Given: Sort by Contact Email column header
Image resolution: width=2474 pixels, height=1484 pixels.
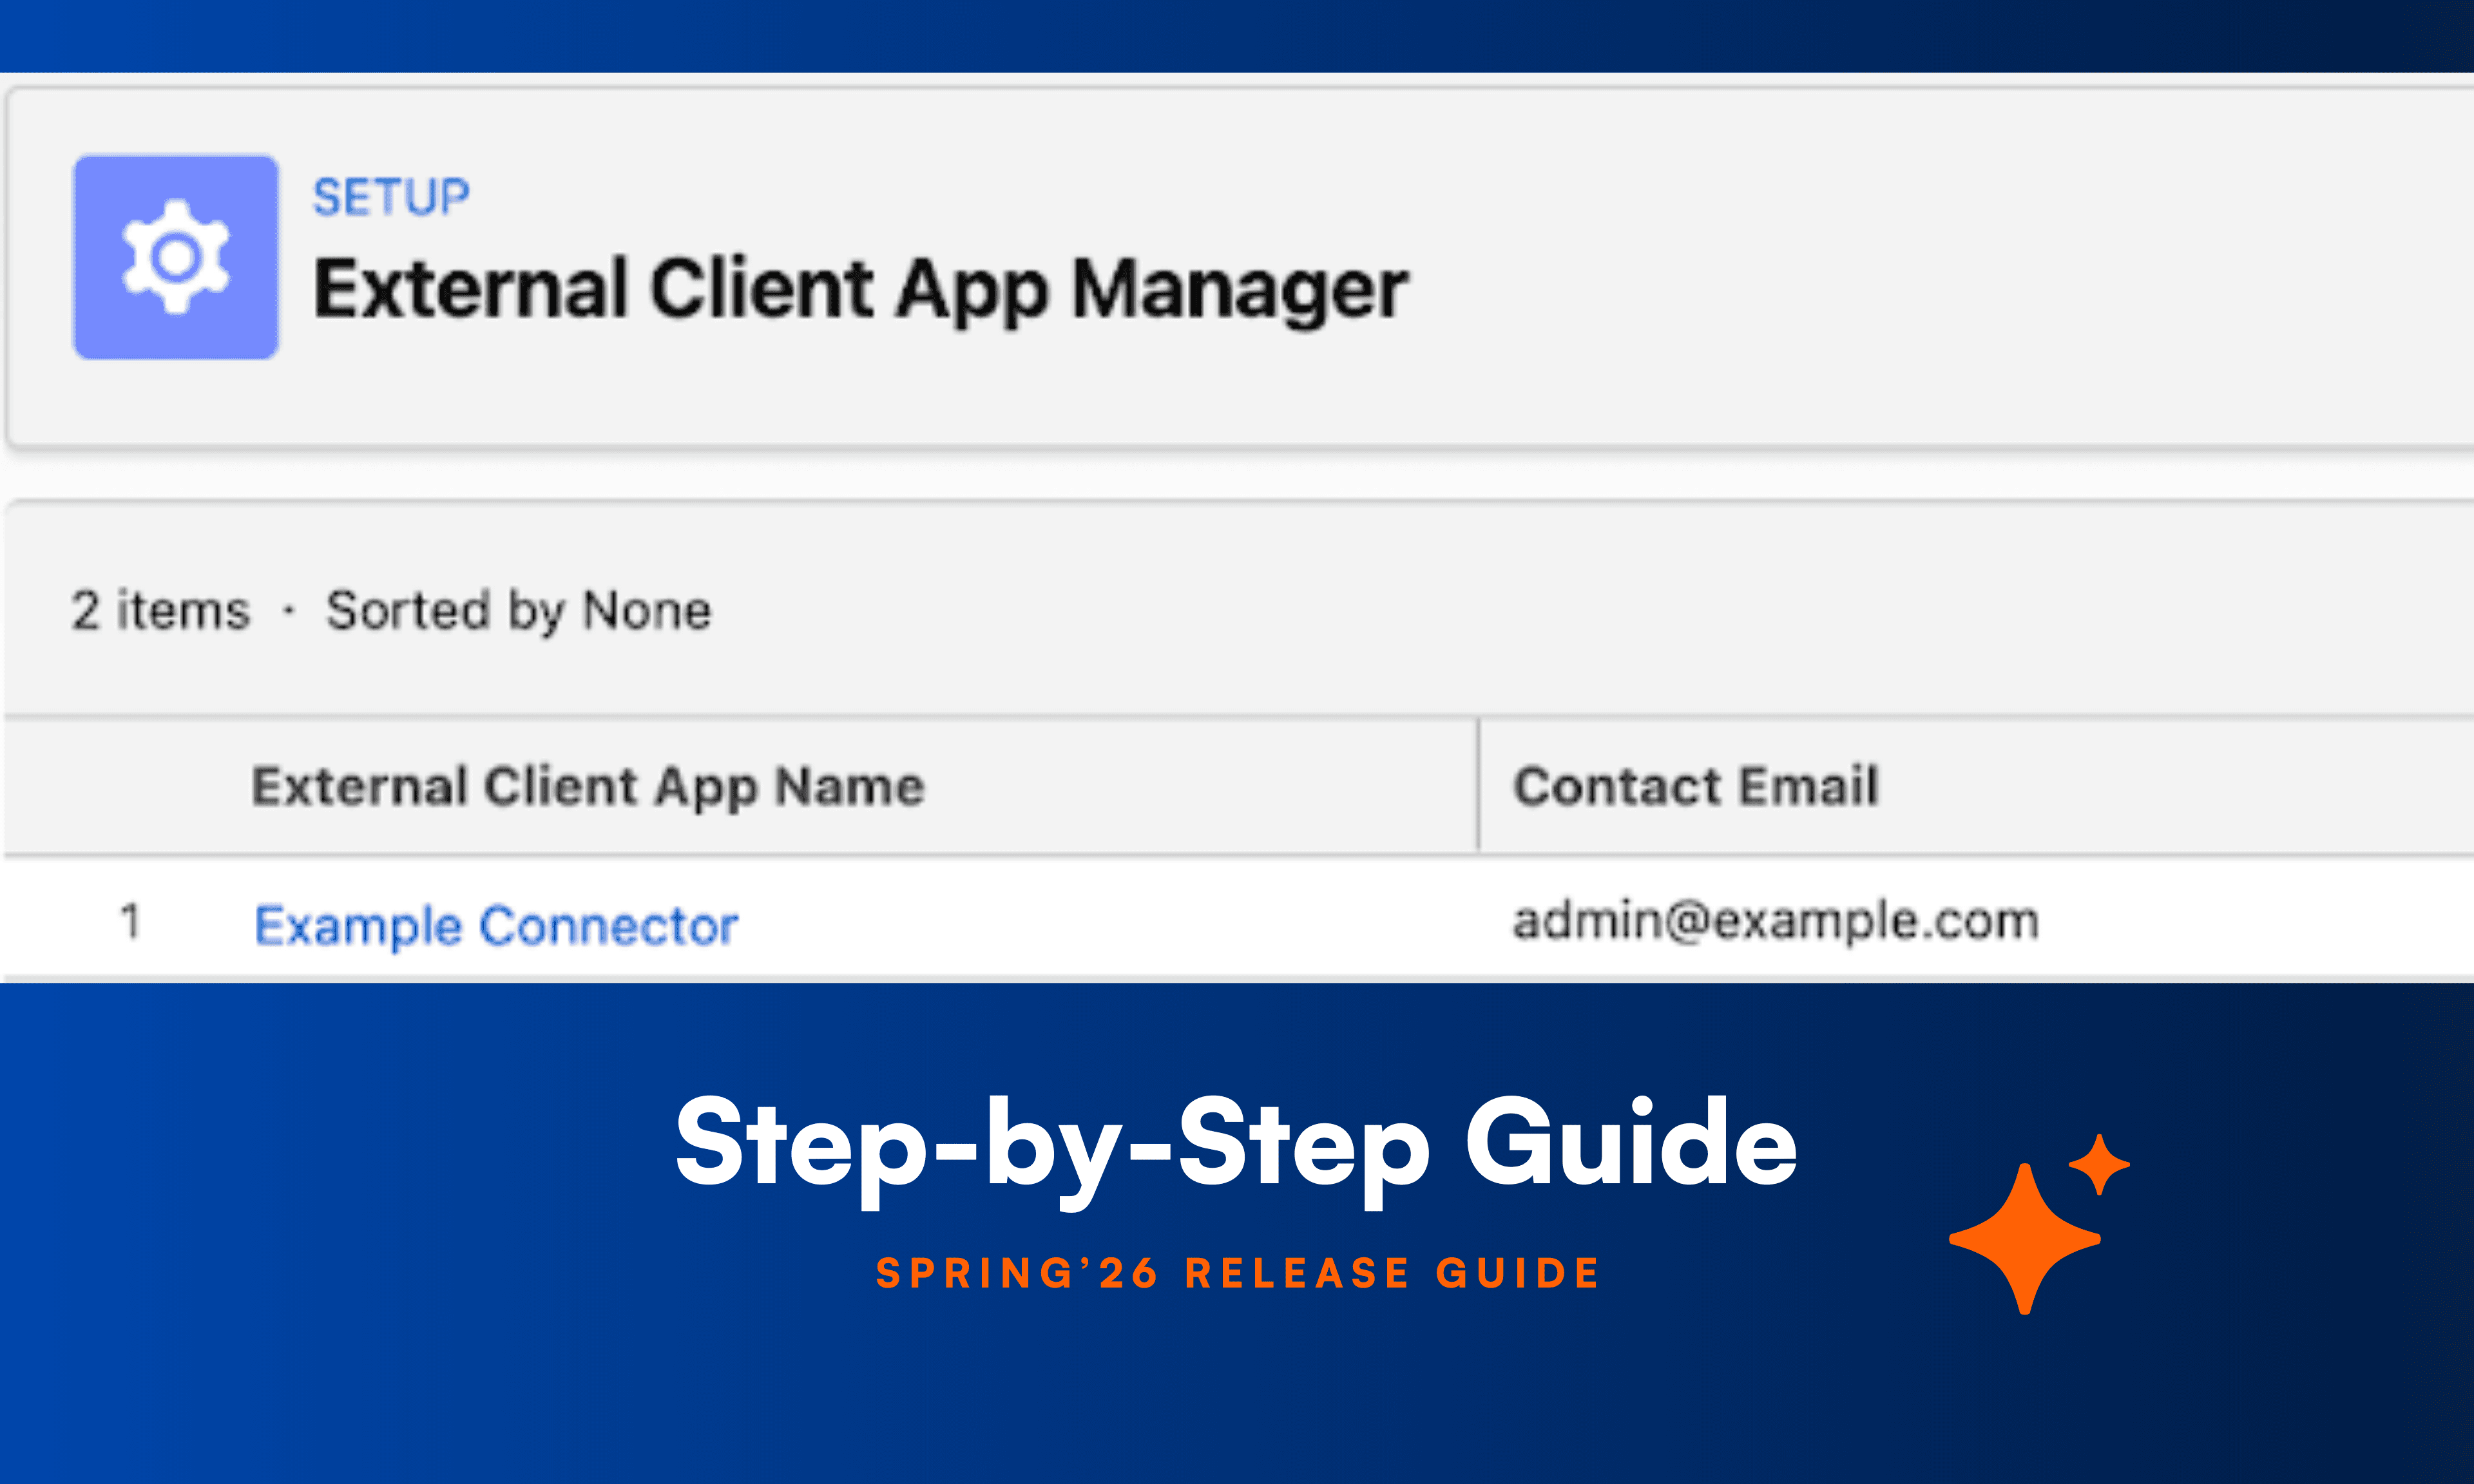Looking at the screenshot, I should tap(1696, 786).
